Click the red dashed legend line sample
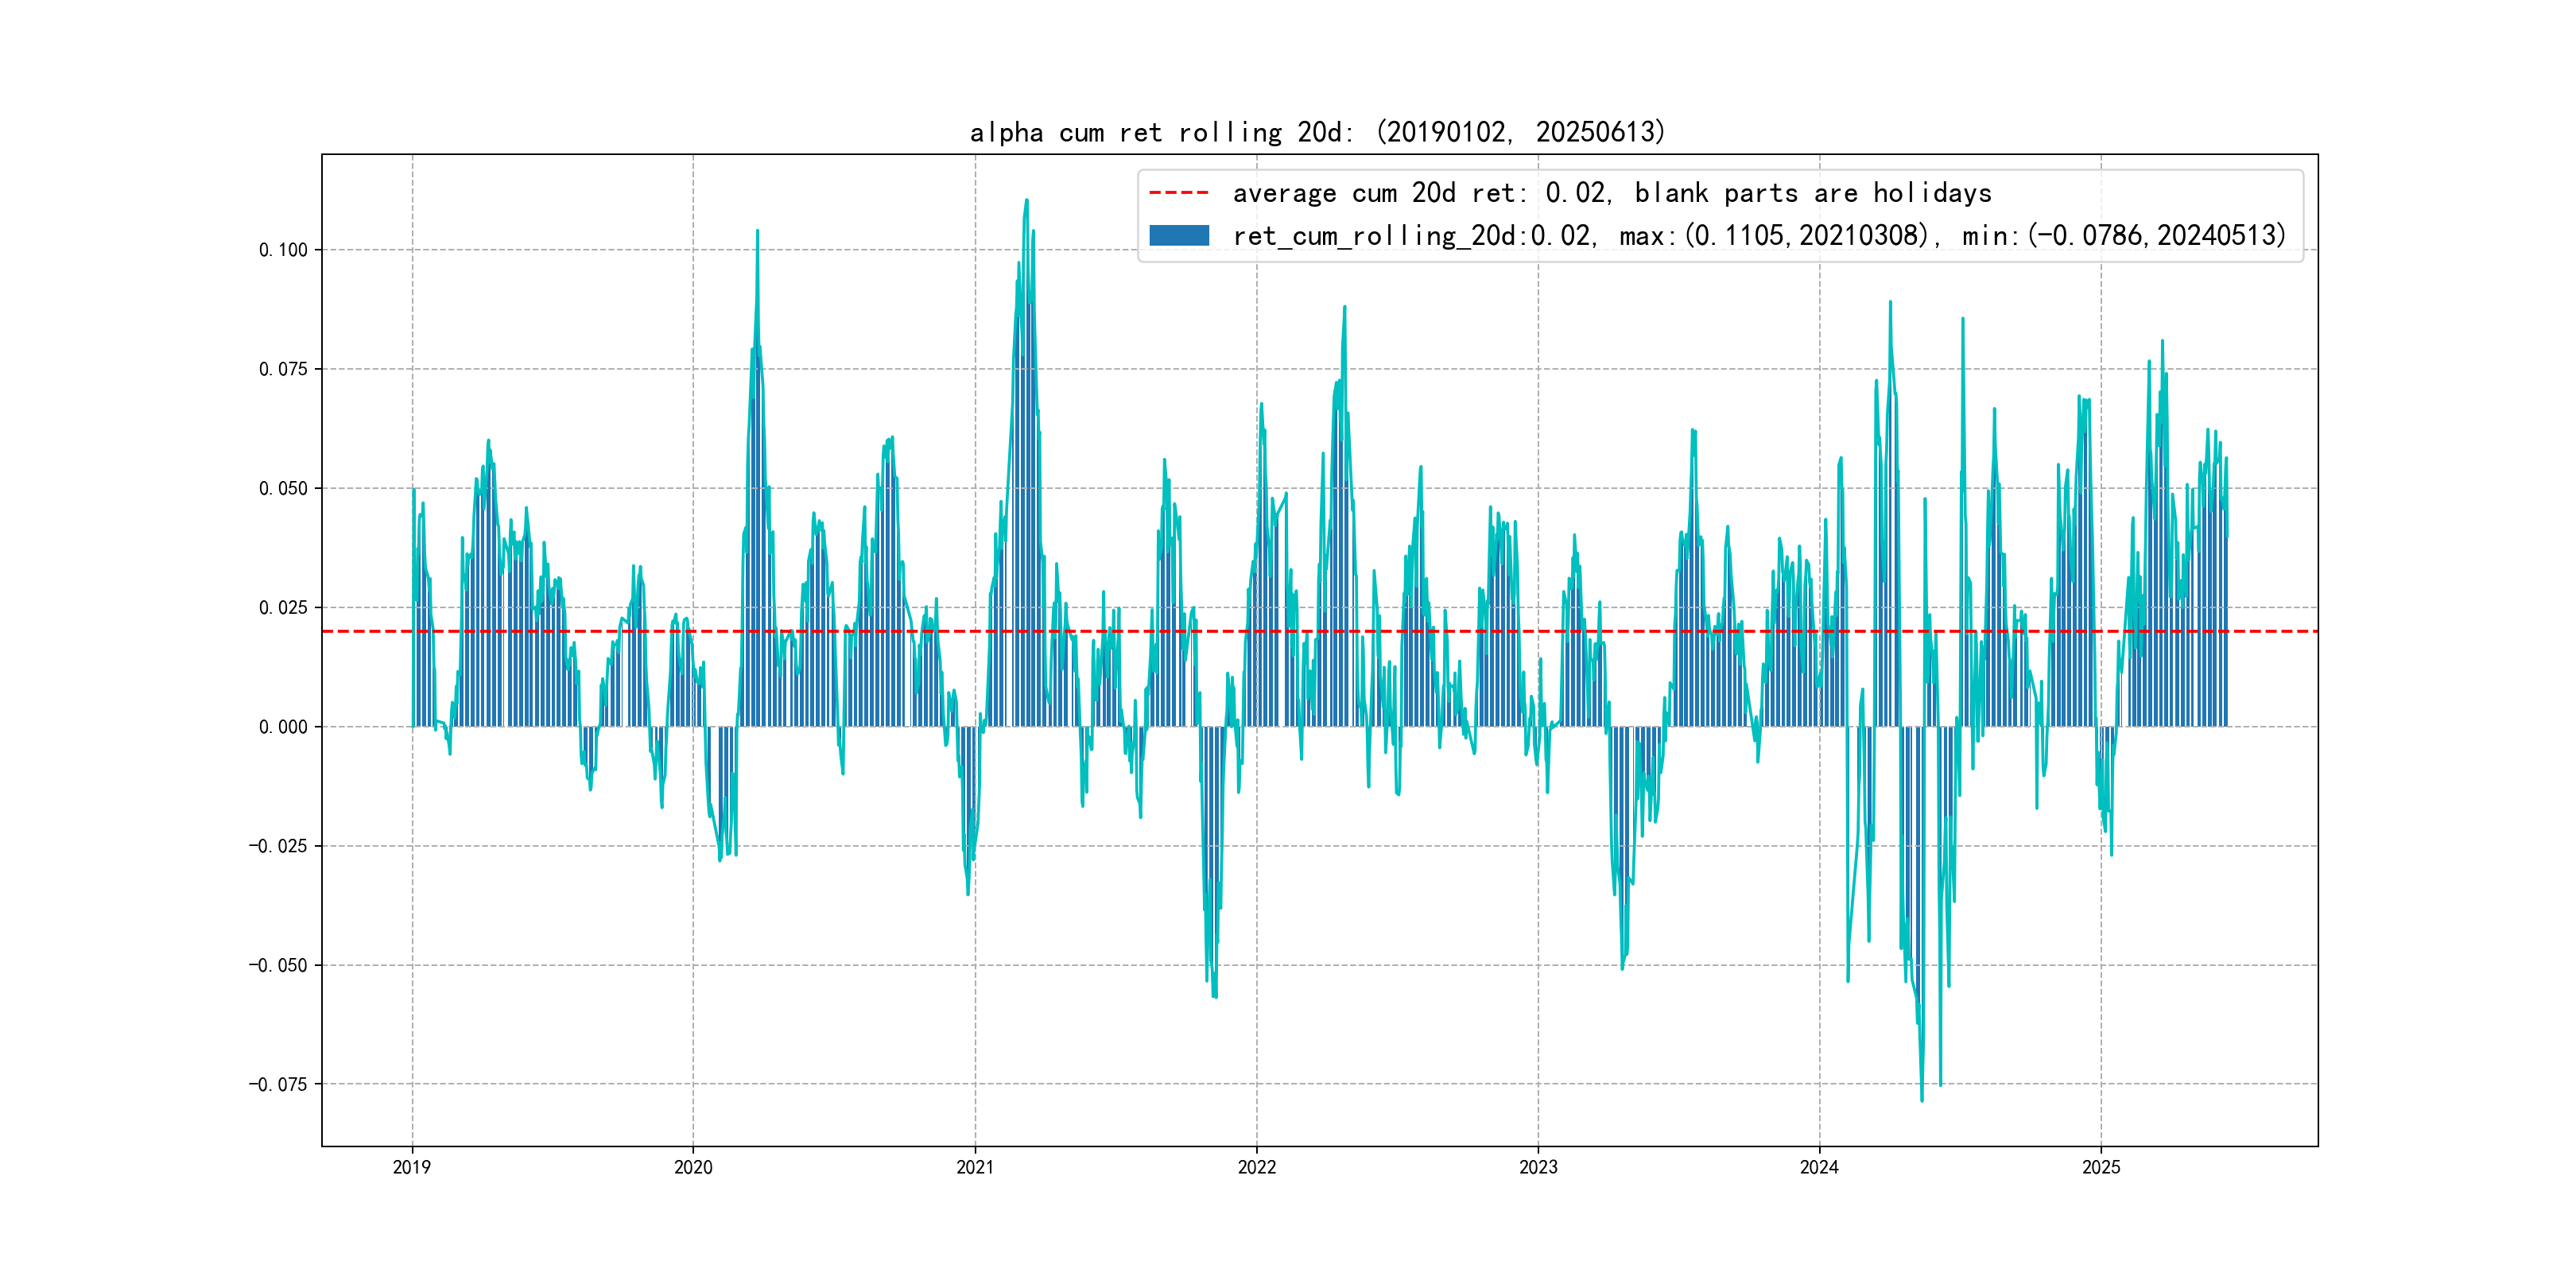Image resolution: width=2576 pixels, height=1288 pixels. 1178,193
